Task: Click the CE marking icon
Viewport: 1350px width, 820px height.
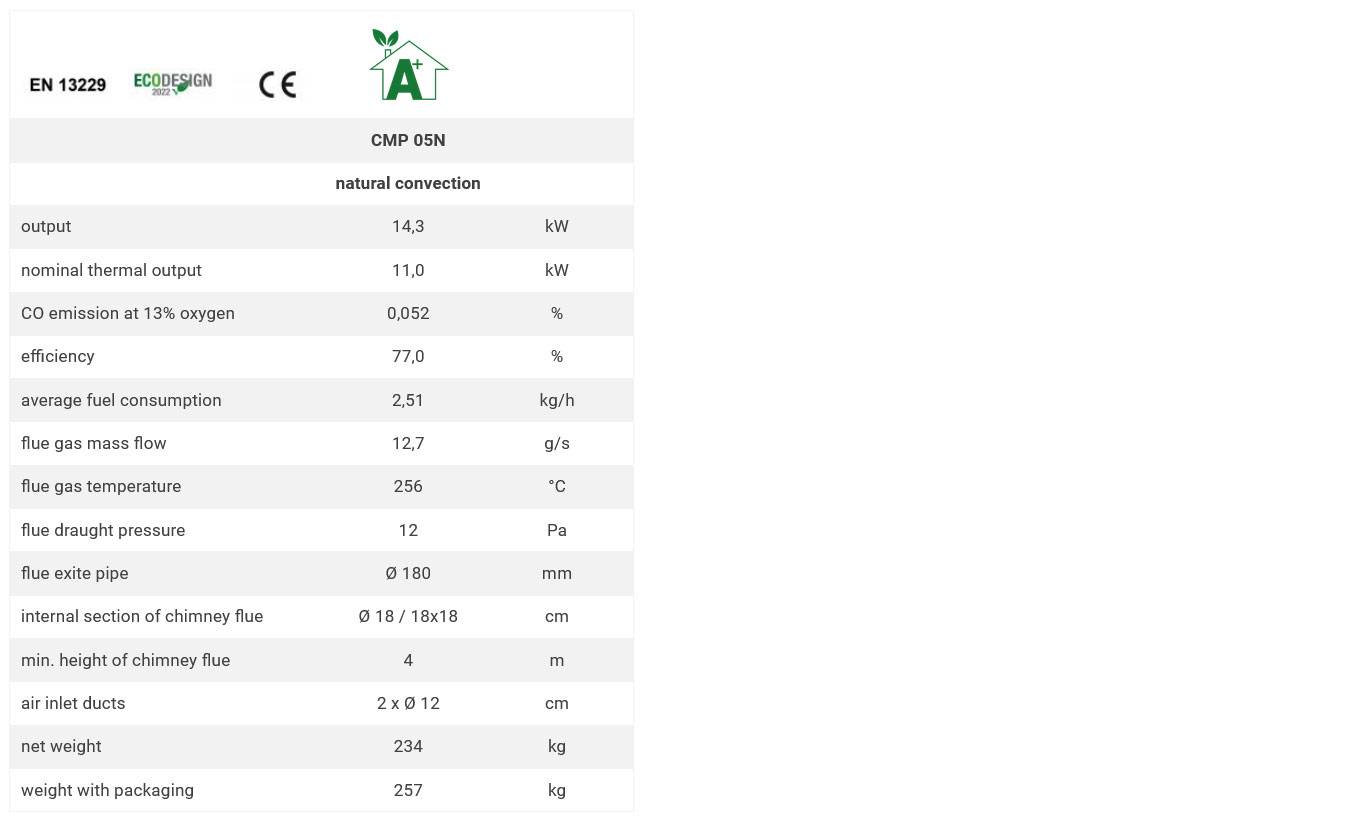Action: pos(277,85)
